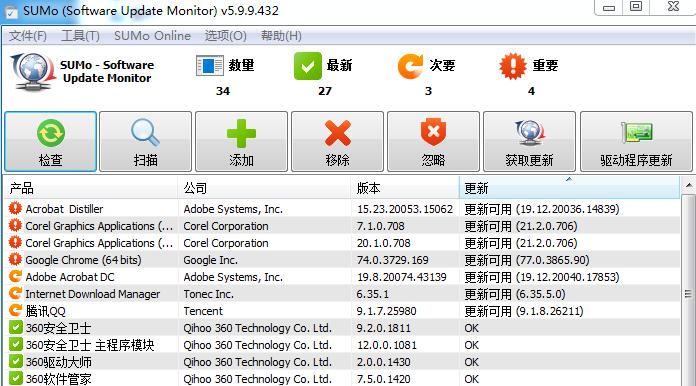Select the Adobe Acrobat DC product name
Image resolution: width=696 pixels, height=386 pixels.
(70, 277)
